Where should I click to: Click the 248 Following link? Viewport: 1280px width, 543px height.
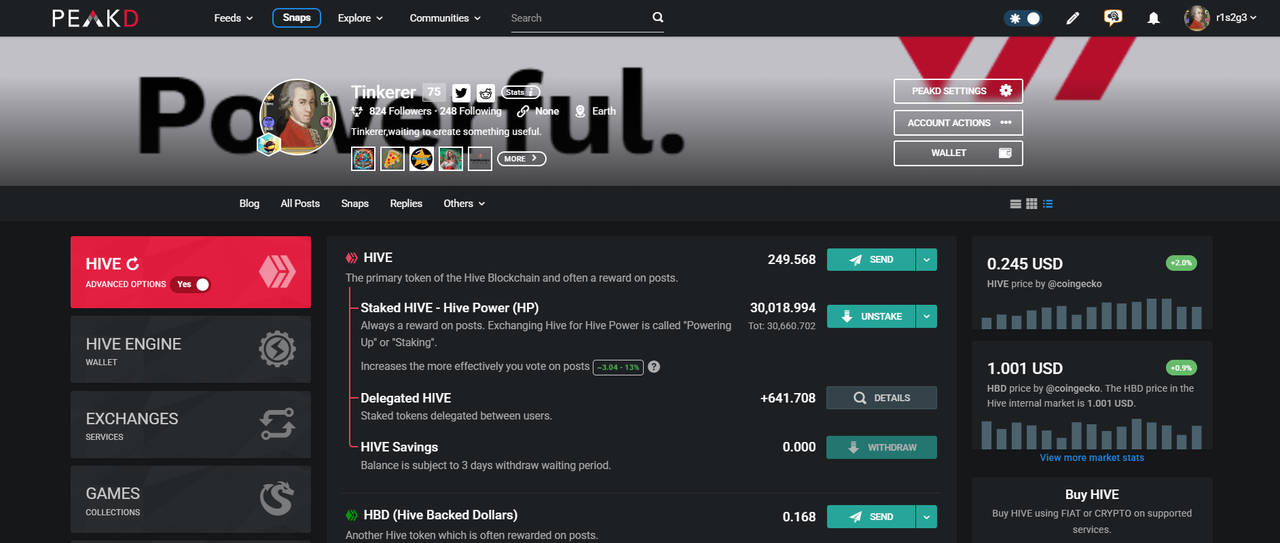coord(471,111)
